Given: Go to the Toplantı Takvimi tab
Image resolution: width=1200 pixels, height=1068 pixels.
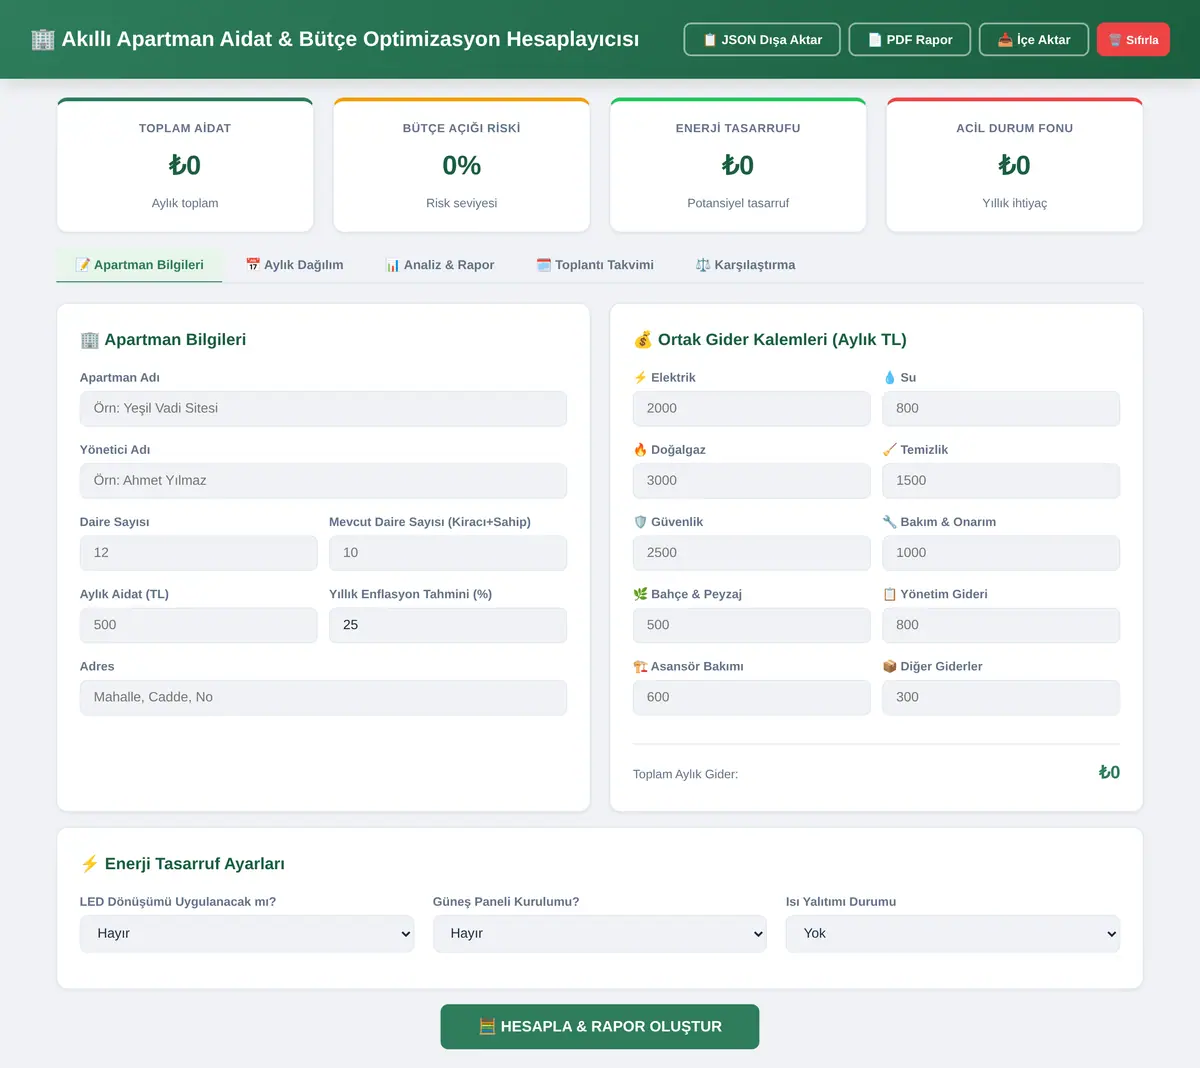Looking at the screenshot, I should (595, 265).
